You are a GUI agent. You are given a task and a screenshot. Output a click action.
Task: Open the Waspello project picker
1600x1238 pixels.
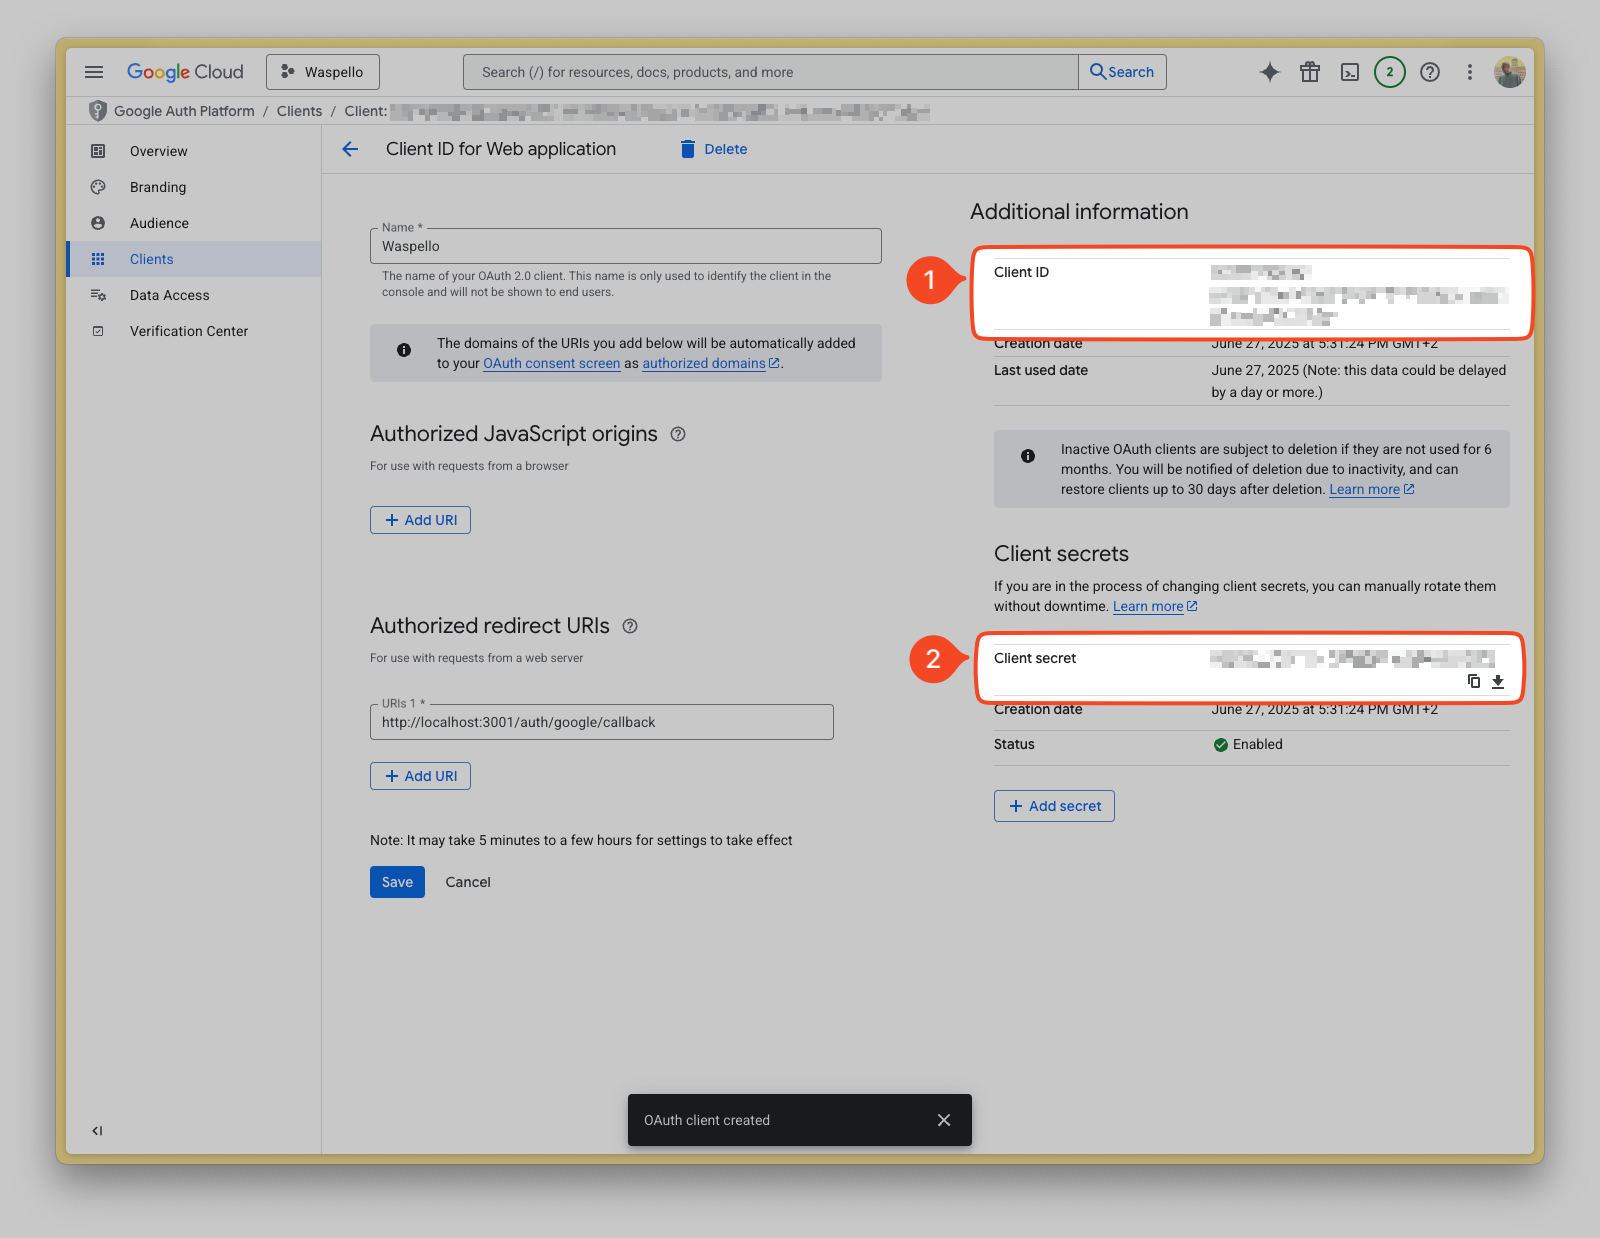[x=322, y=71]
